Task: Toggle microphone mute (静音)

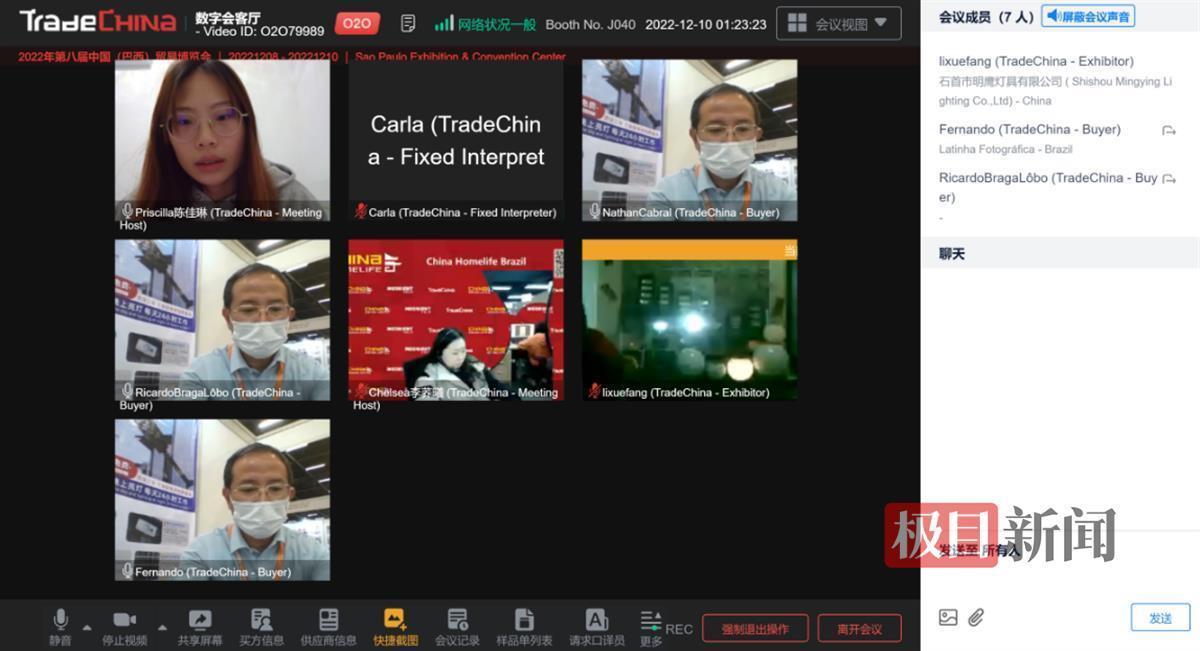Action: click(x=61, y=621)
